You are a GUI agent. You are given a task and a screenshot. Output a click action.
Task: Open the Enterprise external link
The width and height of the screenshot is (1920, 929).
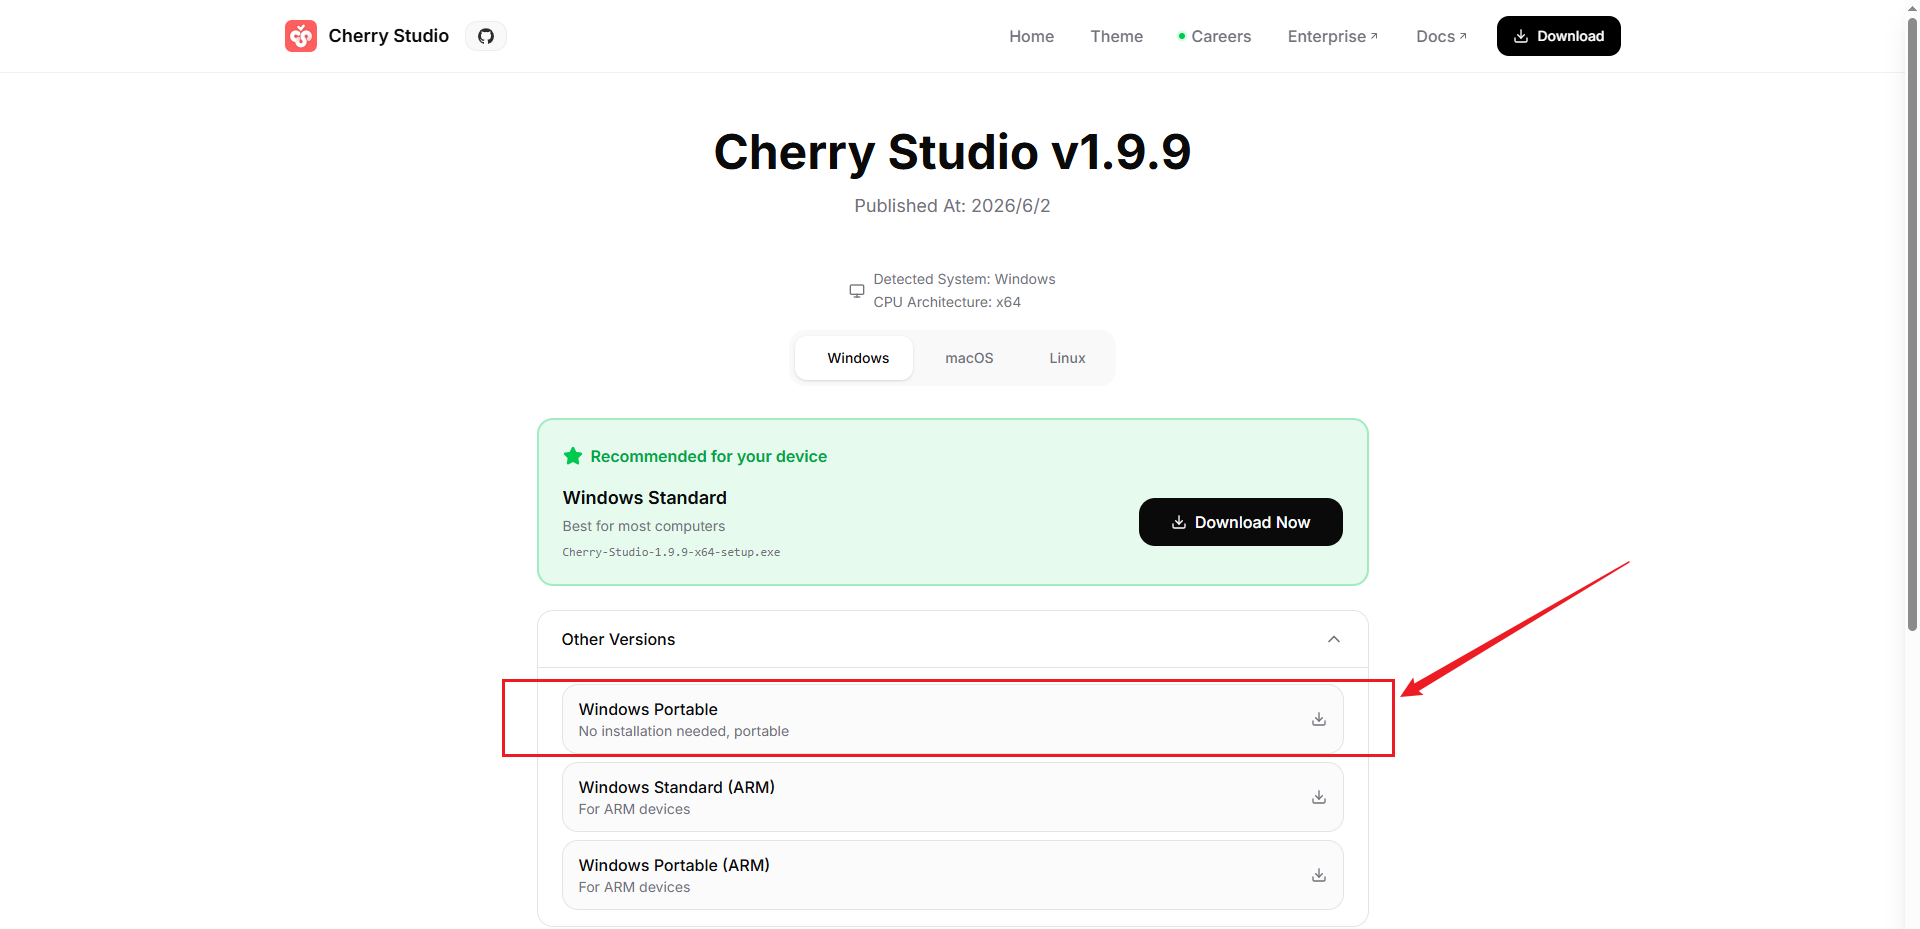tap(1333, 36)
